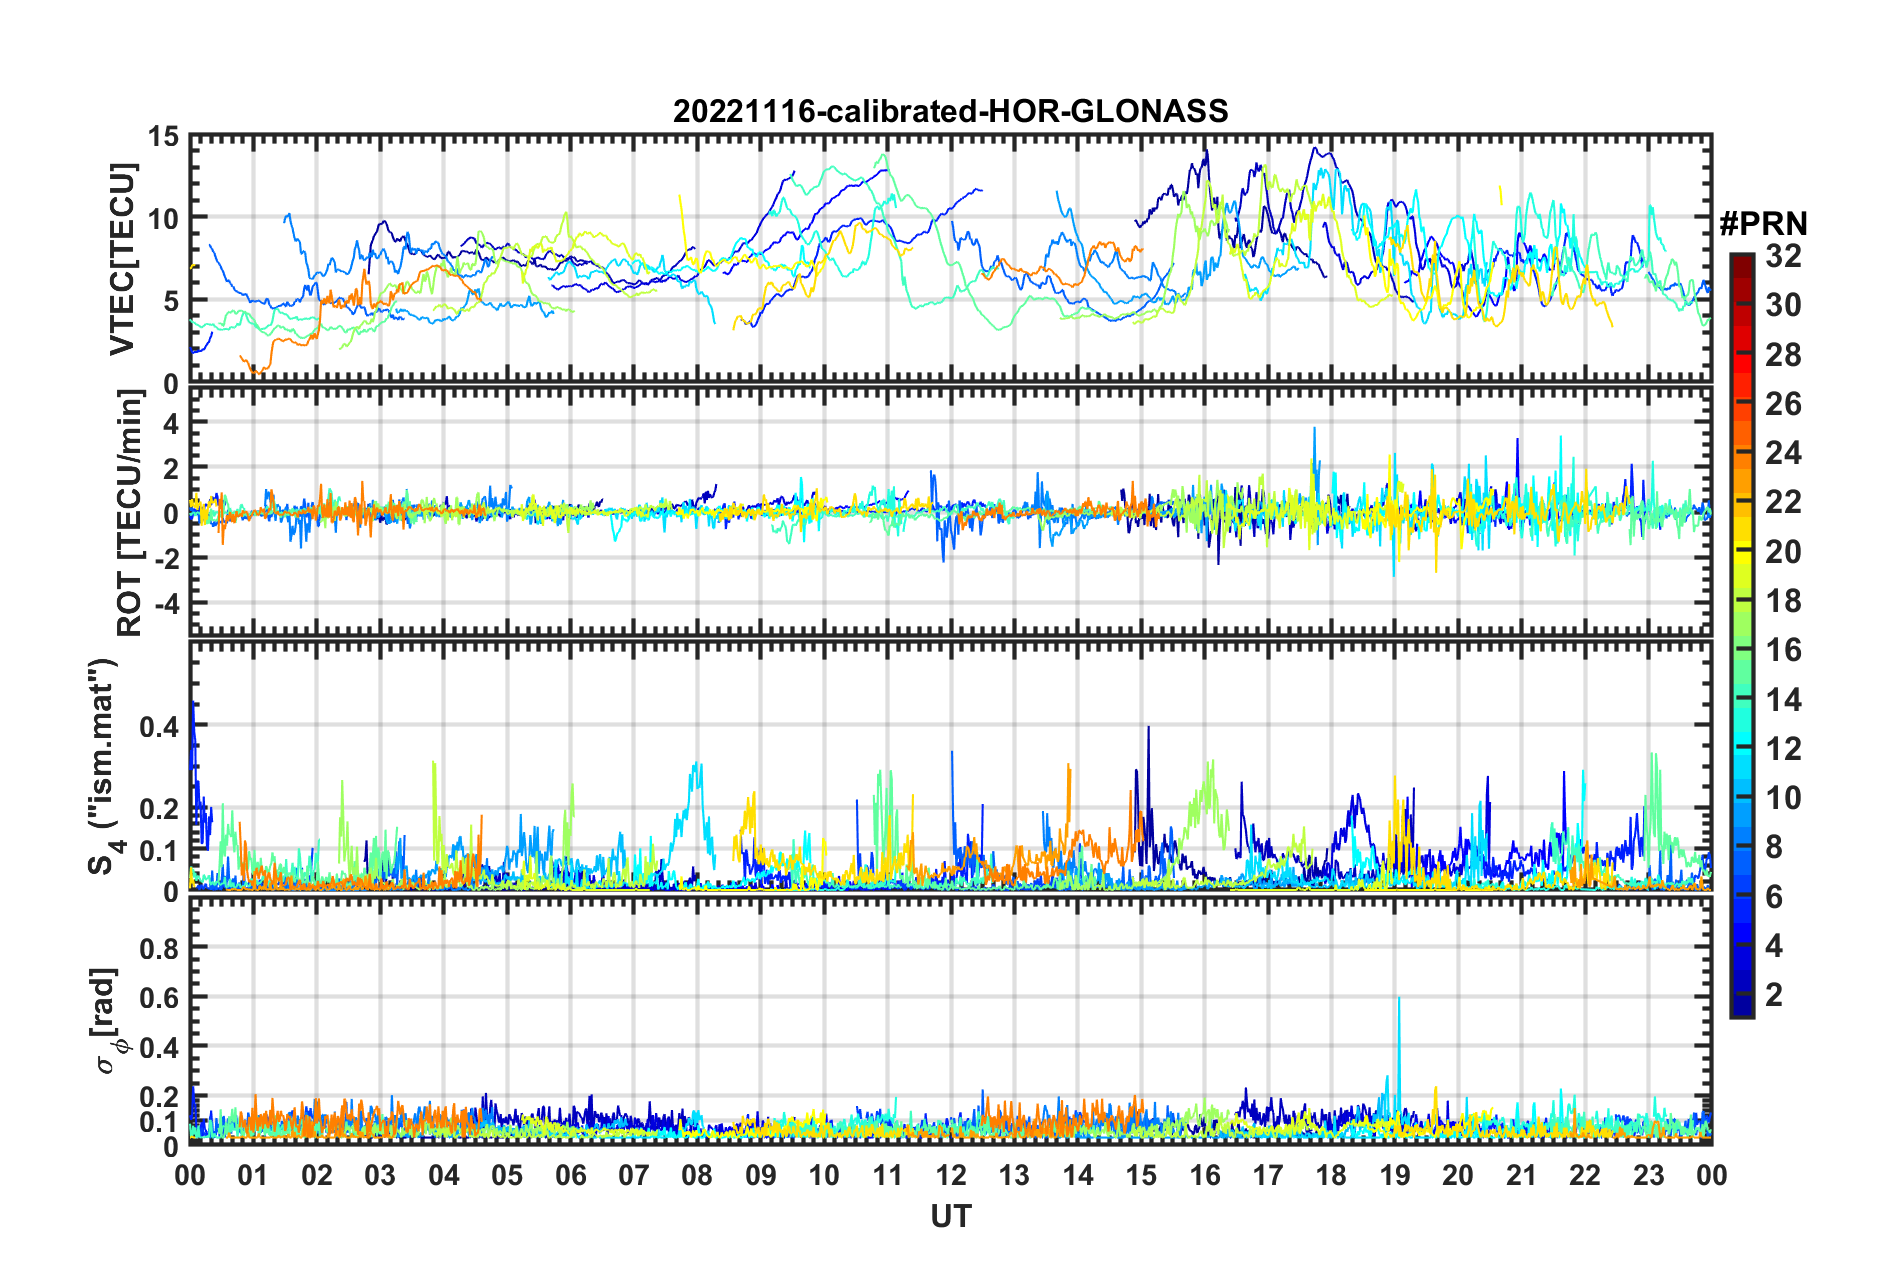This screenshot has height=1272, width=1902.
Task: Click the PRN colorbar strip
Action: tap(1742, 635)
